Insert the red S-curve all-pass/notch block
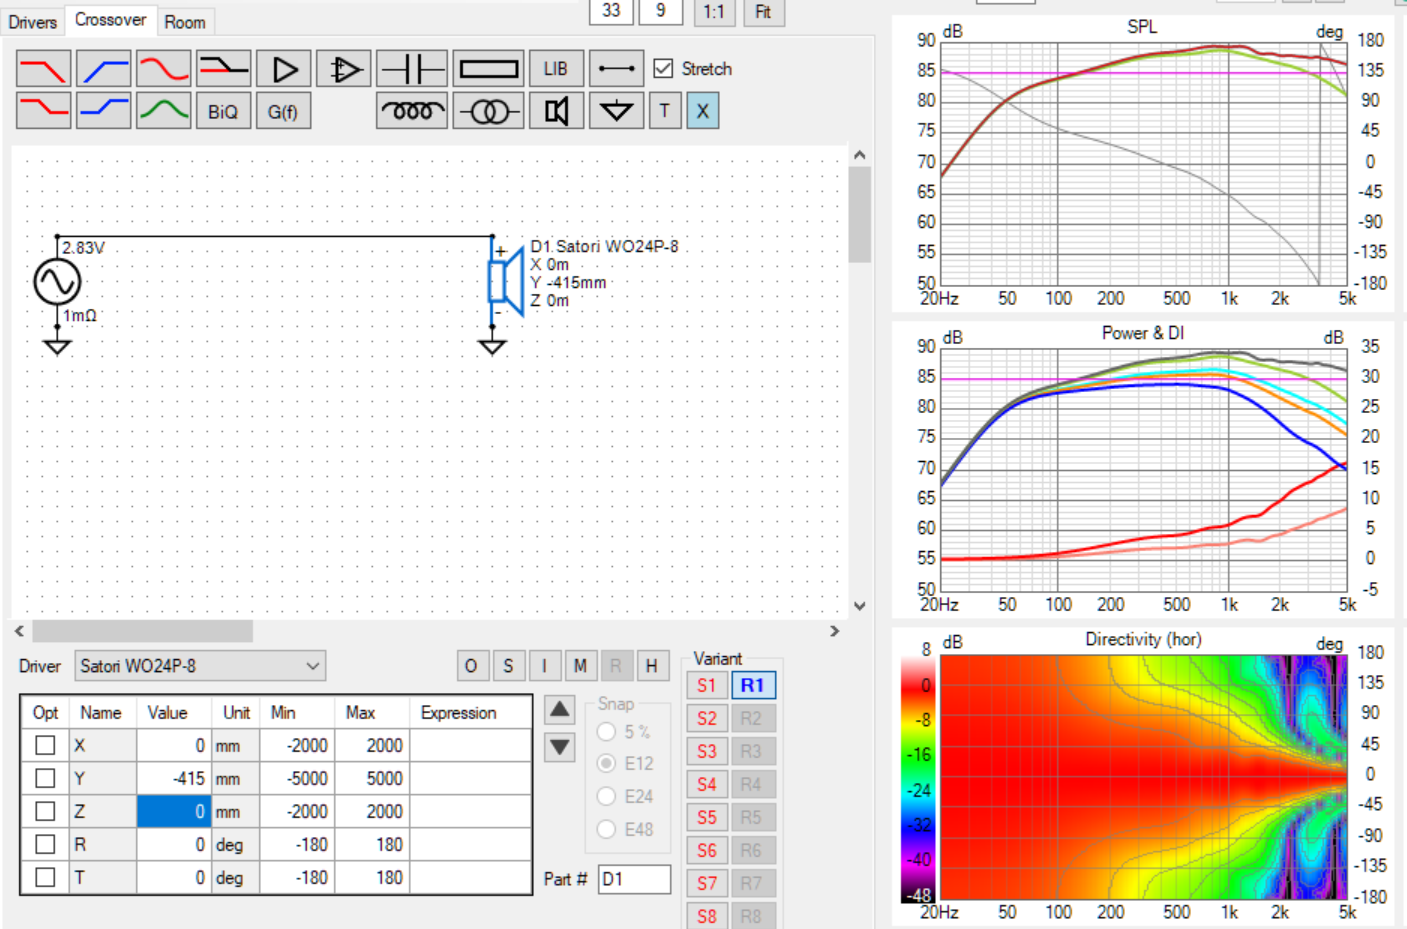Viewport: 1407px width, 929px height. (x=163, y=69)
